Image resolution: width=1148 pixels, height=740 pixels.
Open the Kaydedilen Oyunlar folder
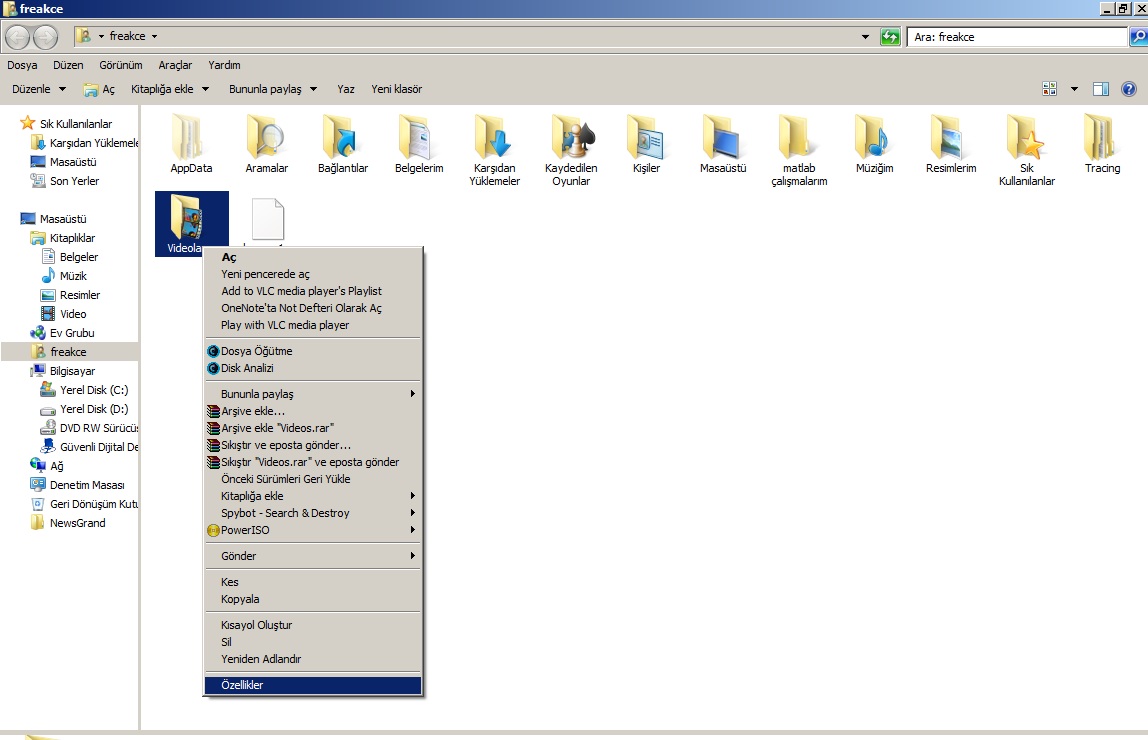[571, 137]
